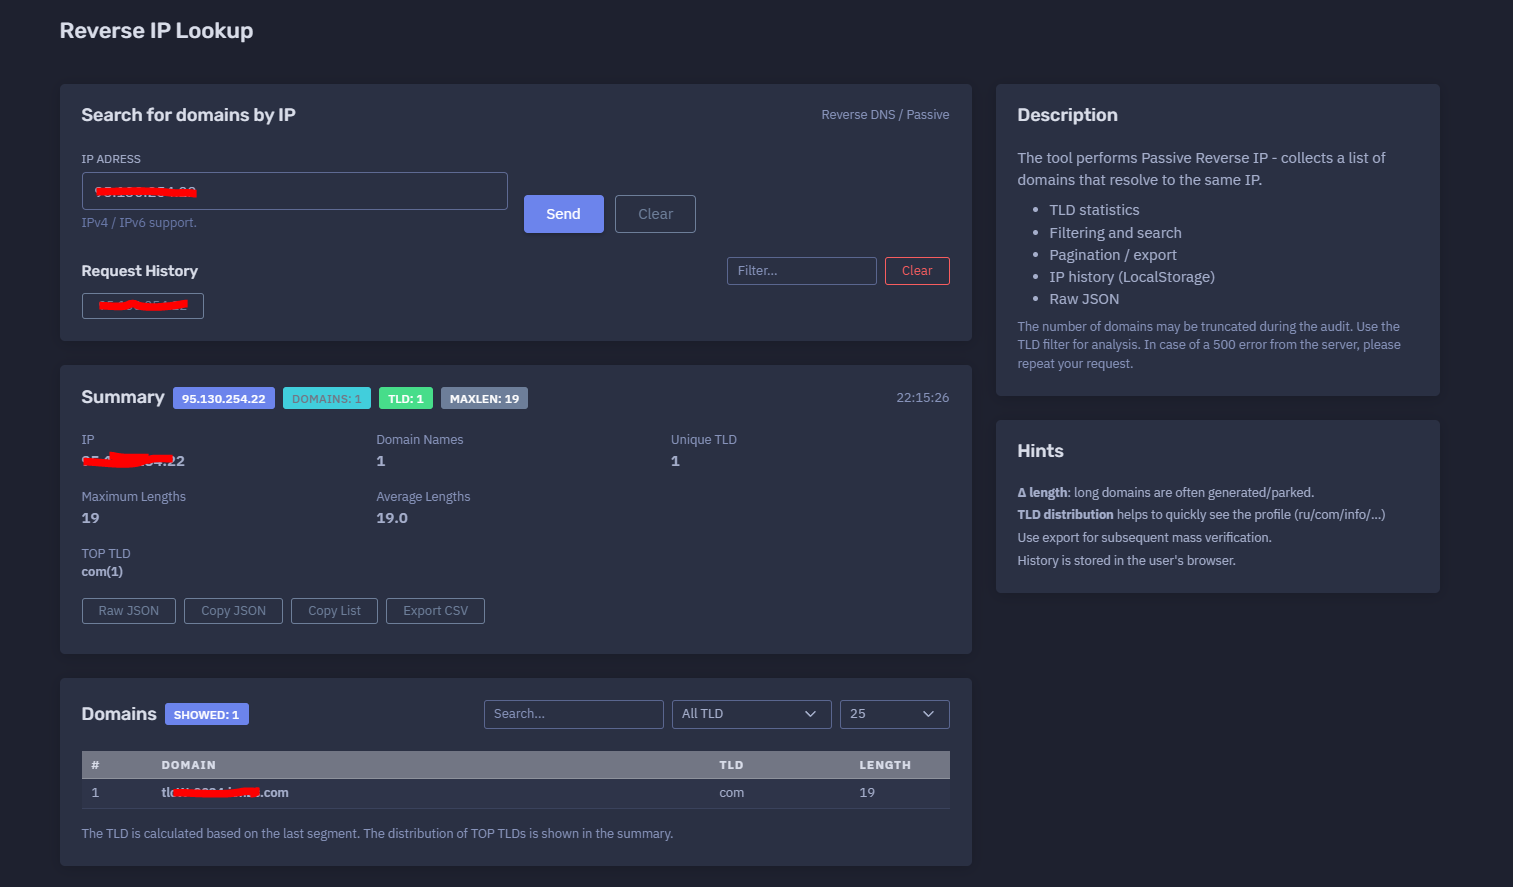Click the LENGTH column header
Viewport: 1513px width, 887px height.
[885, 765]
